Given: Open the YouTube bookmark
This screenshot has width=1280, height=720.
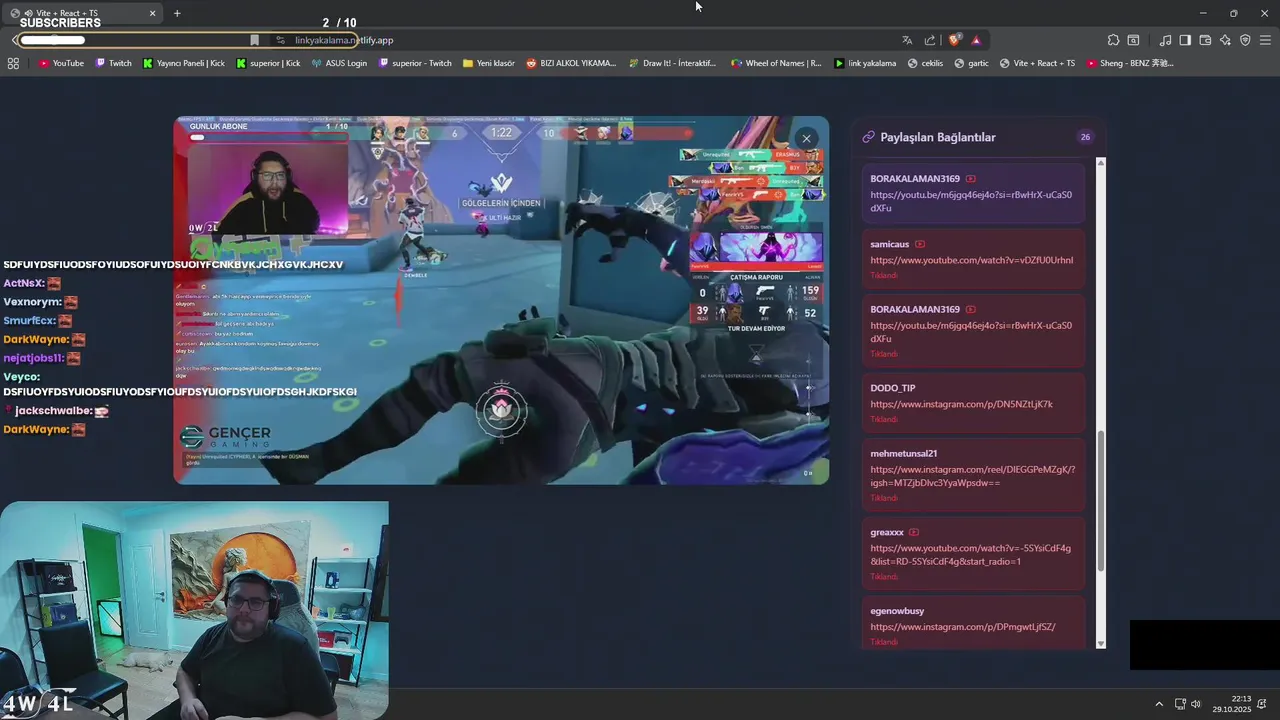Looking at the screenshot, I should point(61,63).
